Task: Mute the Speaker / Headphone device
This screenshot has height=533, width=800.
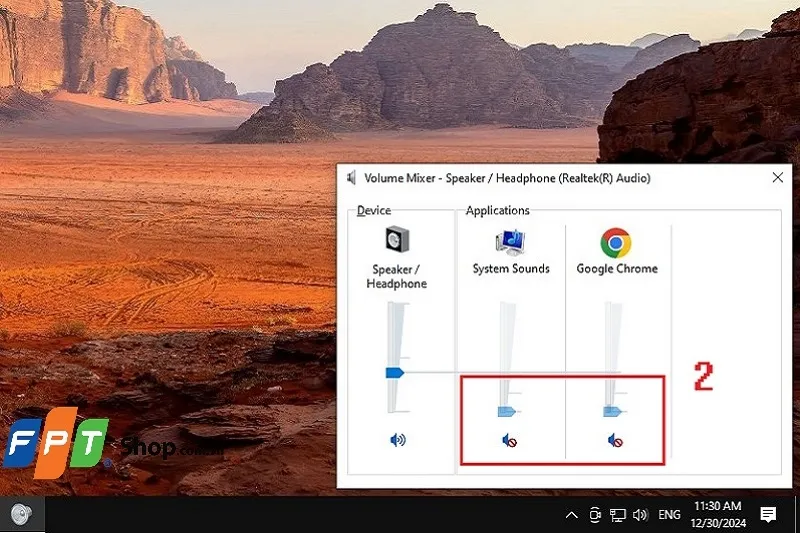Action: (398, 440)
